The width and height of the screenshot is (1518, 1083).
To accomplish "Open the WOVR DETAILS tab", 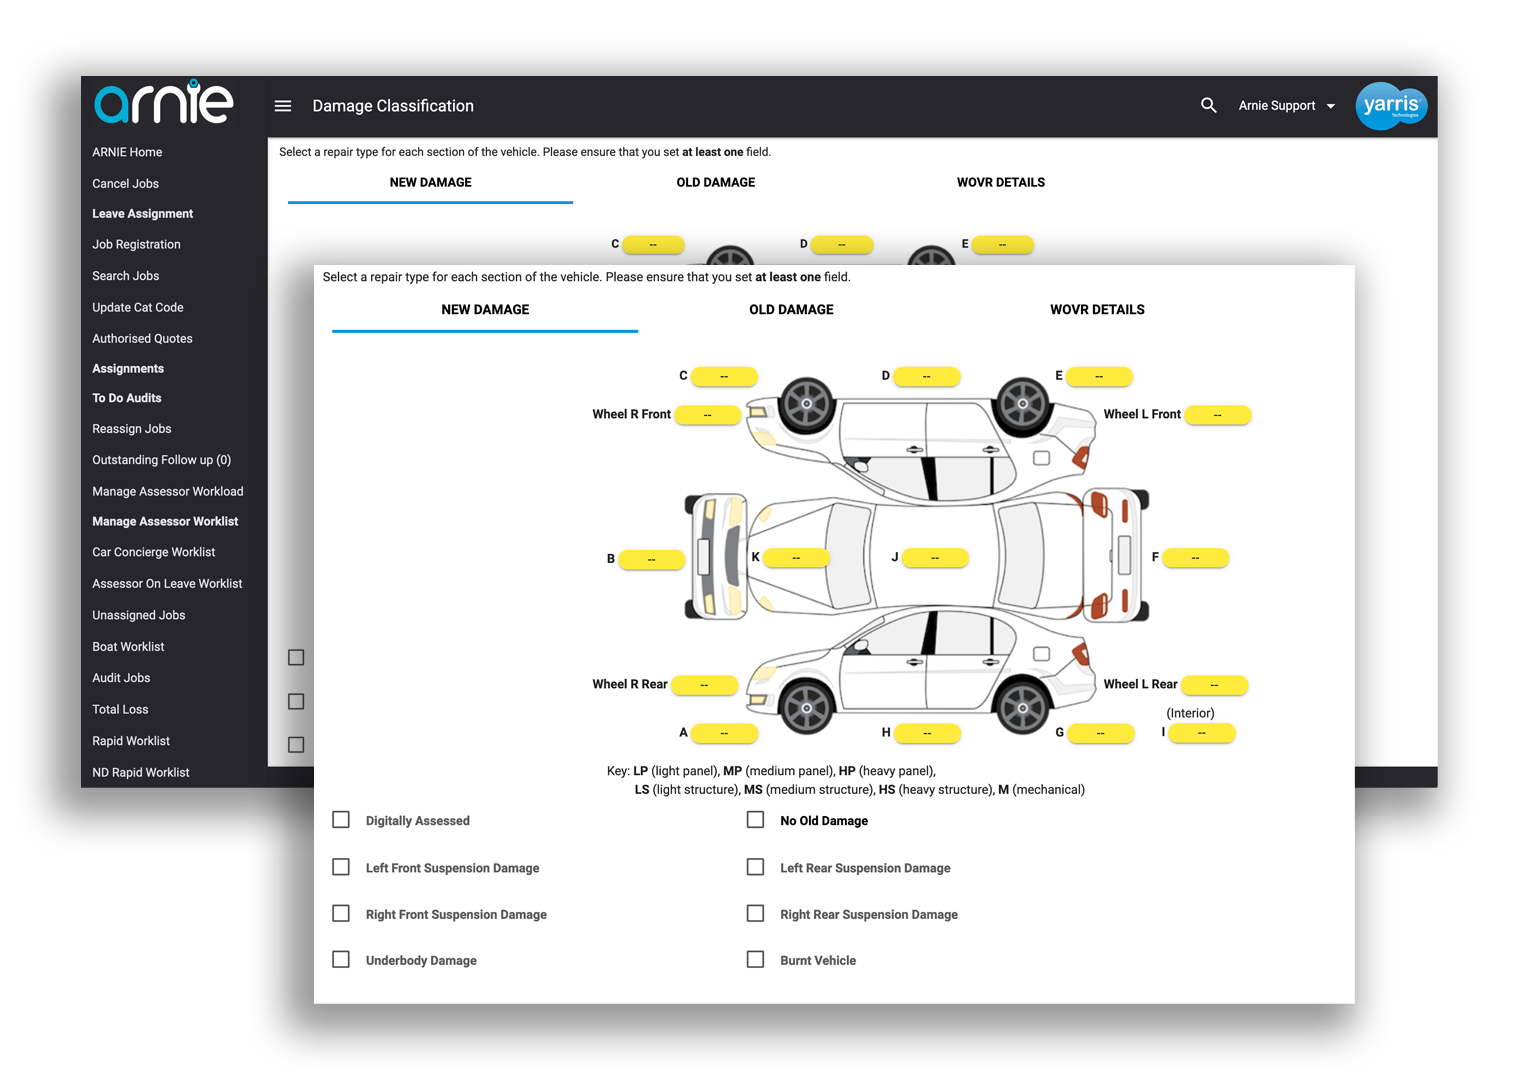I will [x=1097, y=310].
